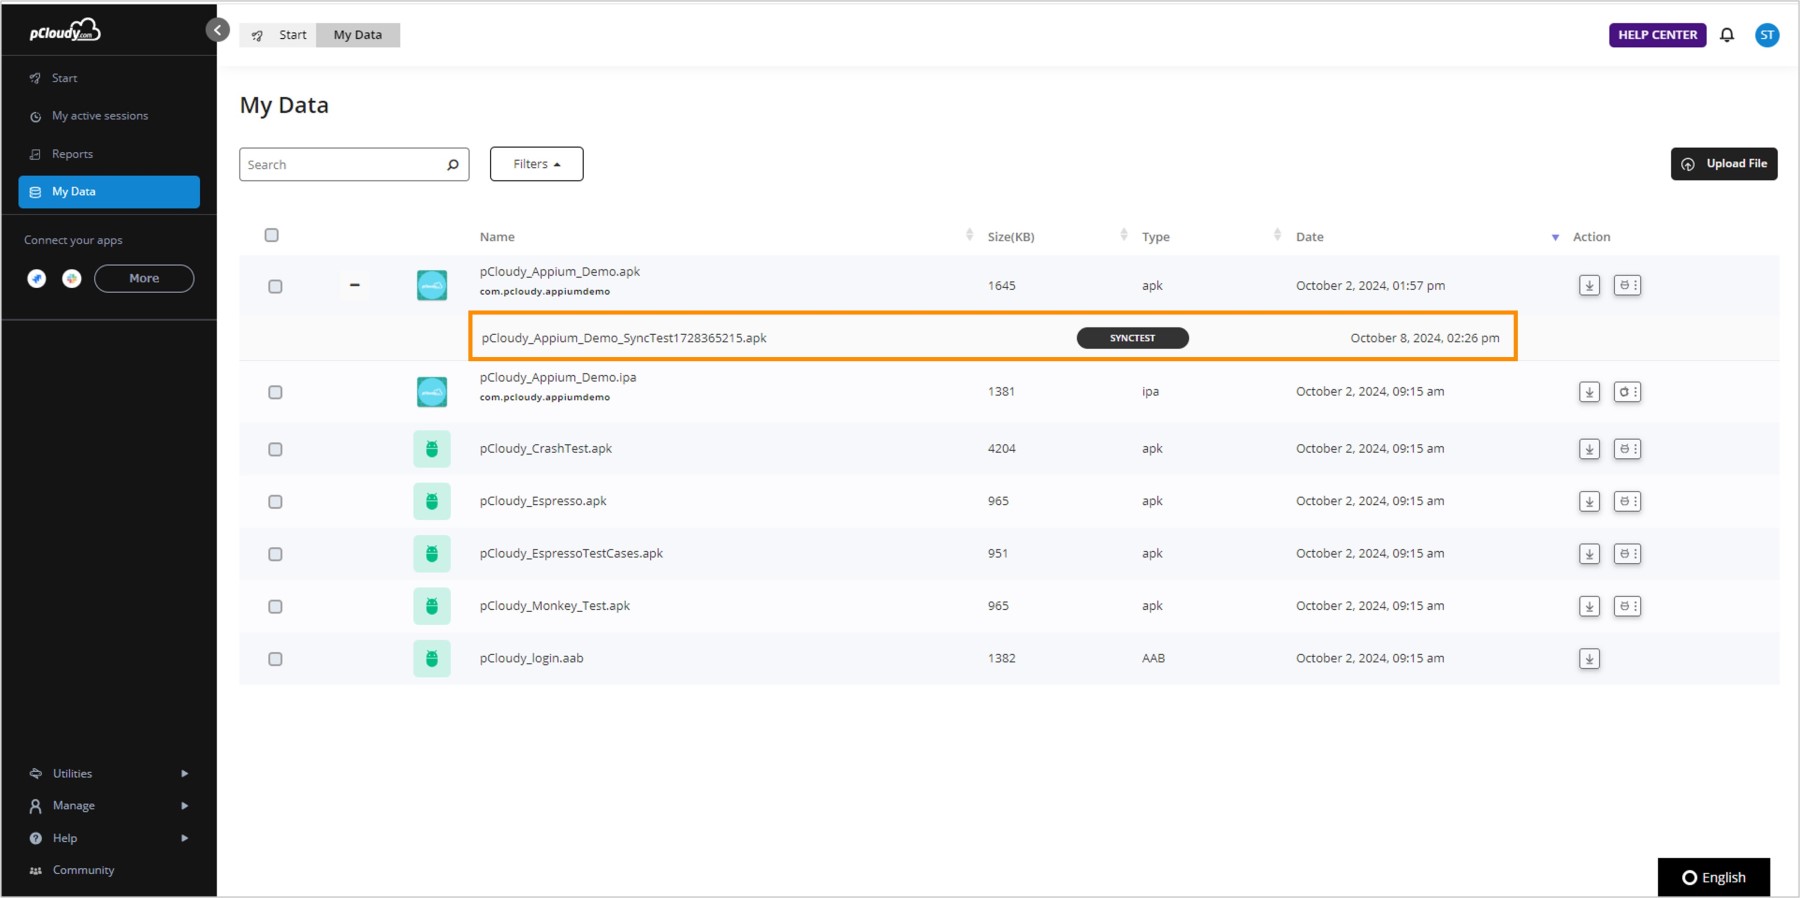Select My Data in the sidebar
This screenshot has height=898, width=1800.
109,192
